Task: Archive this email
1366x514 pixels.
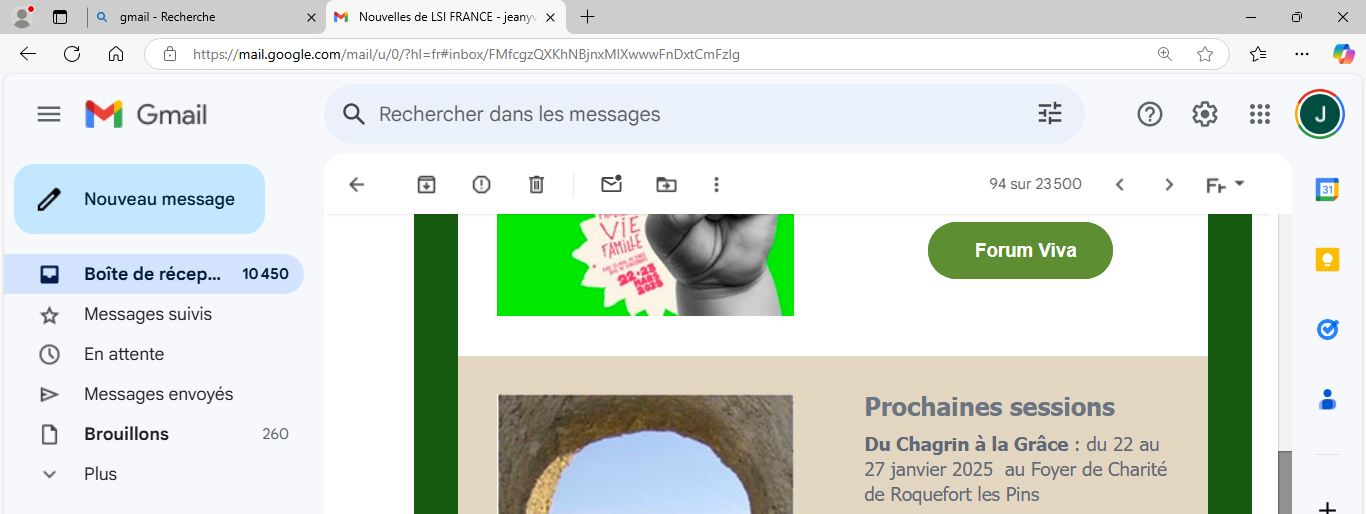Action: coord(426,184)
